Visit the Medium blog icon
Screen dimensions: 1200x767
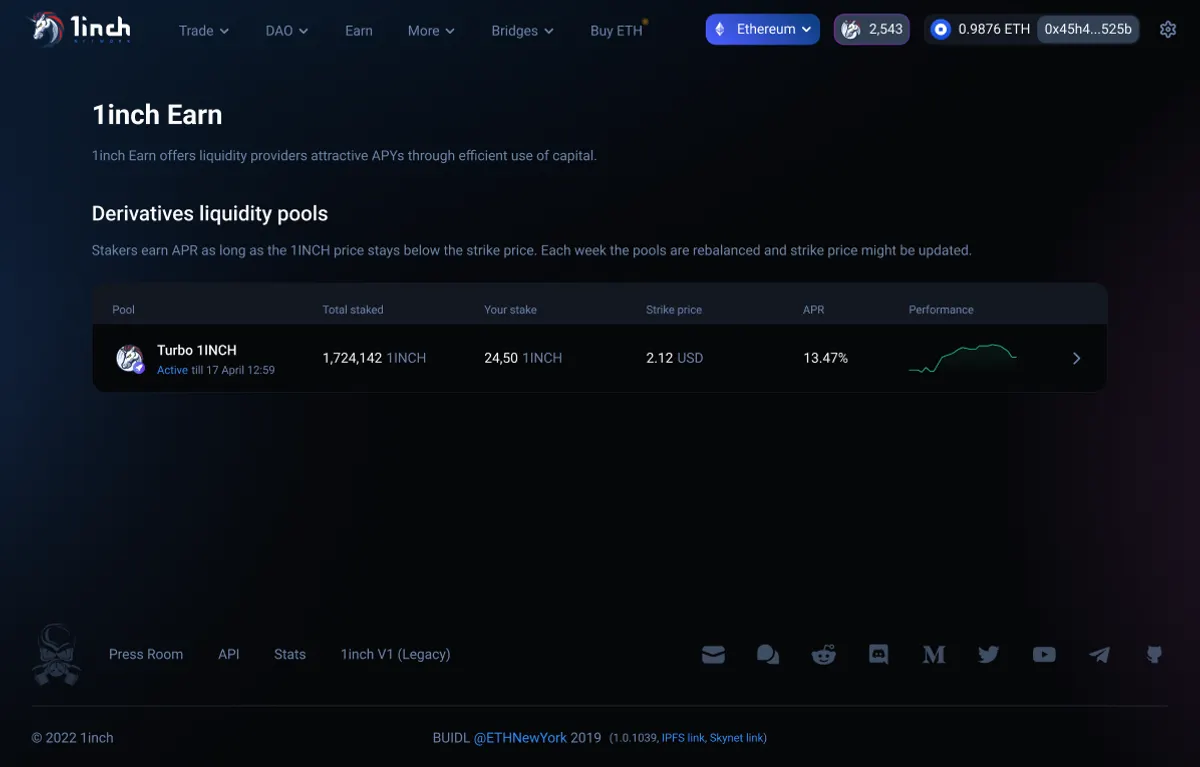point(934,654)
